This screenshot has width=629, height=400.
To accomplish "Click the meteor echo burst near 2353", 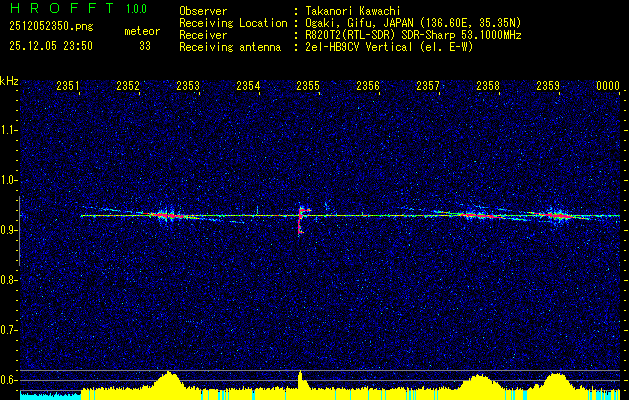I will pos(168,216).
